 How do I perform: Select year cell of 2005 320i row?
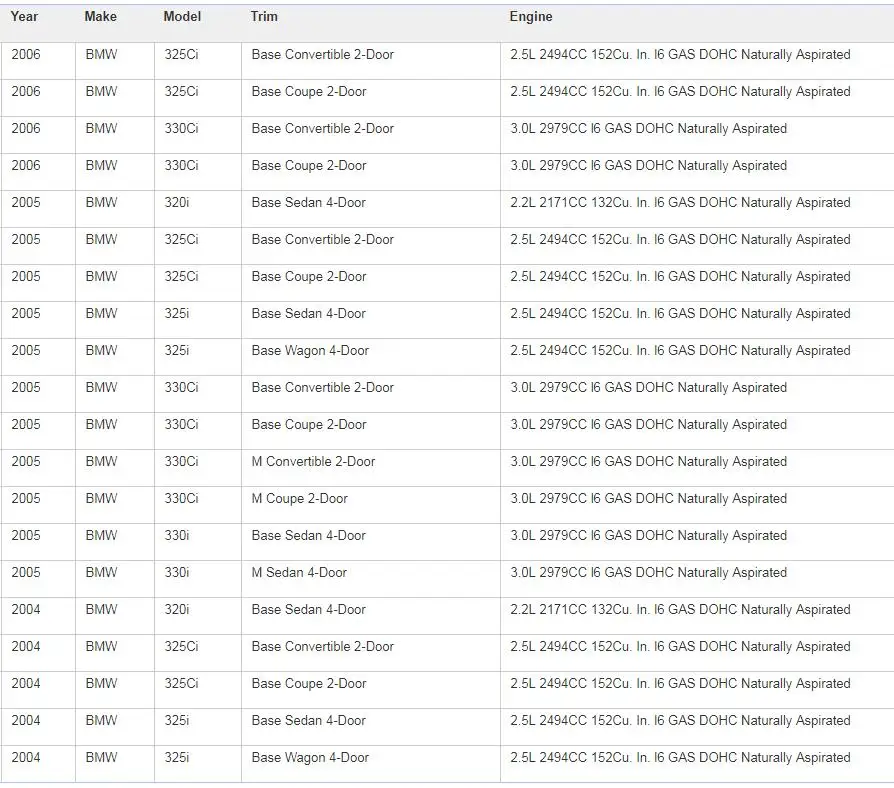pyautogui.click(x=38, y=209)
